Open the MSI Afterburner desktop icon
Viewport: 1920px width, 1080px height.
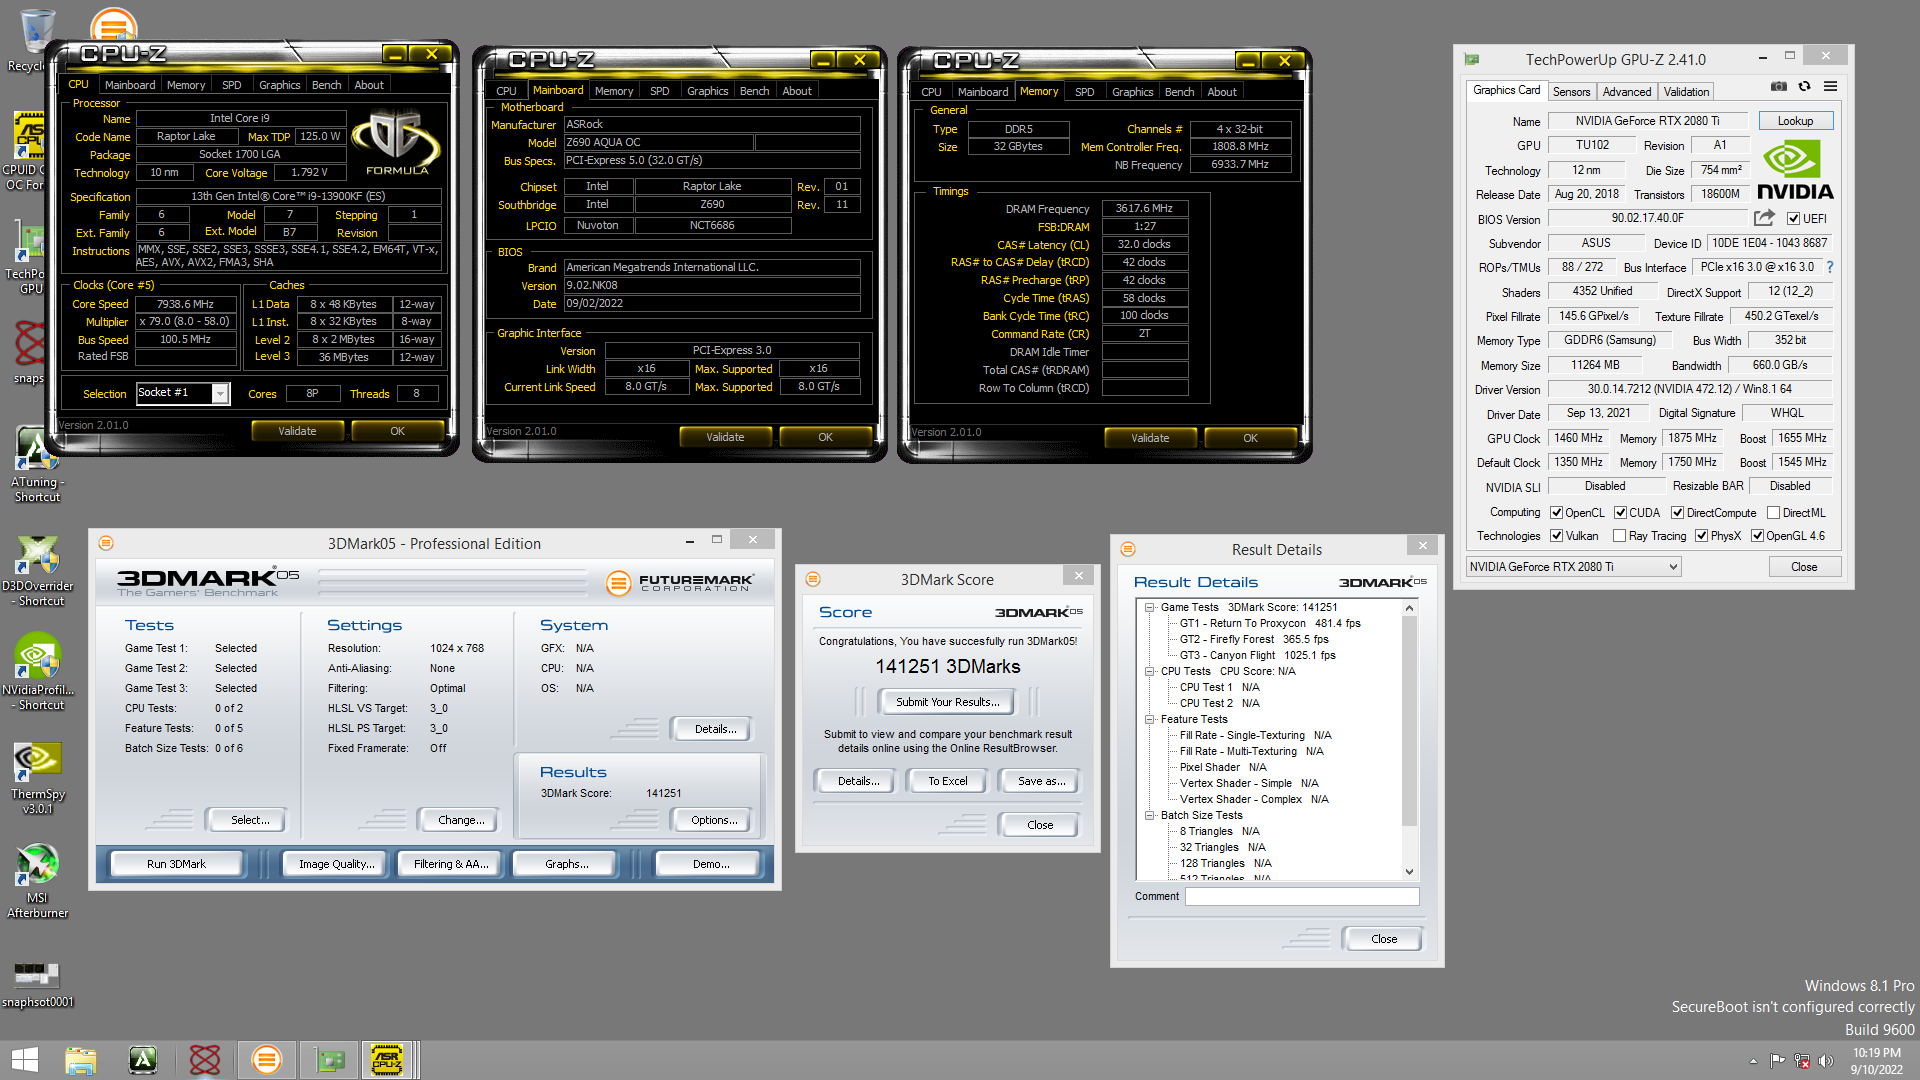pos(38,881)
